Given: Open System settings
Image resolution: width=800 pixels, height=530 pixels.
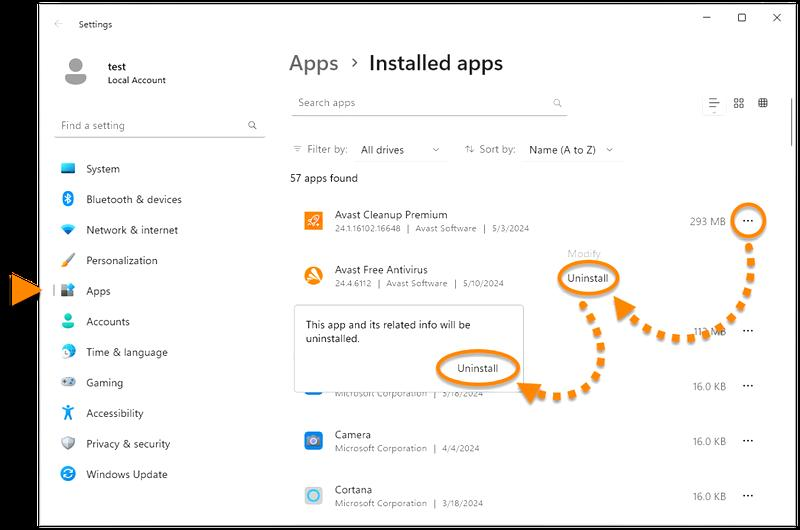Looking at the screenshot, I should (103, 169).
